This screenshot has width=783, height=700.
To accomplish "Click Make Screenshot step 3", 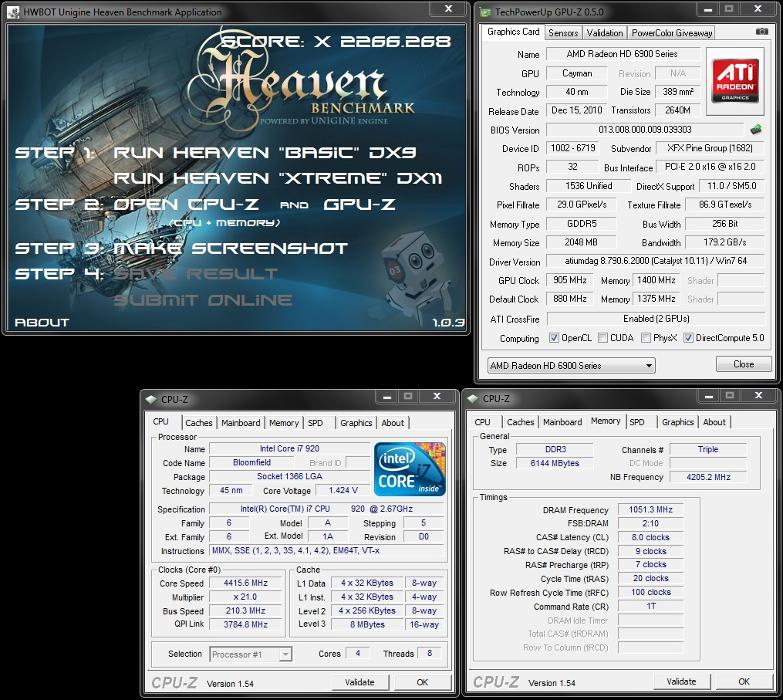I will (x=231, y=248).
